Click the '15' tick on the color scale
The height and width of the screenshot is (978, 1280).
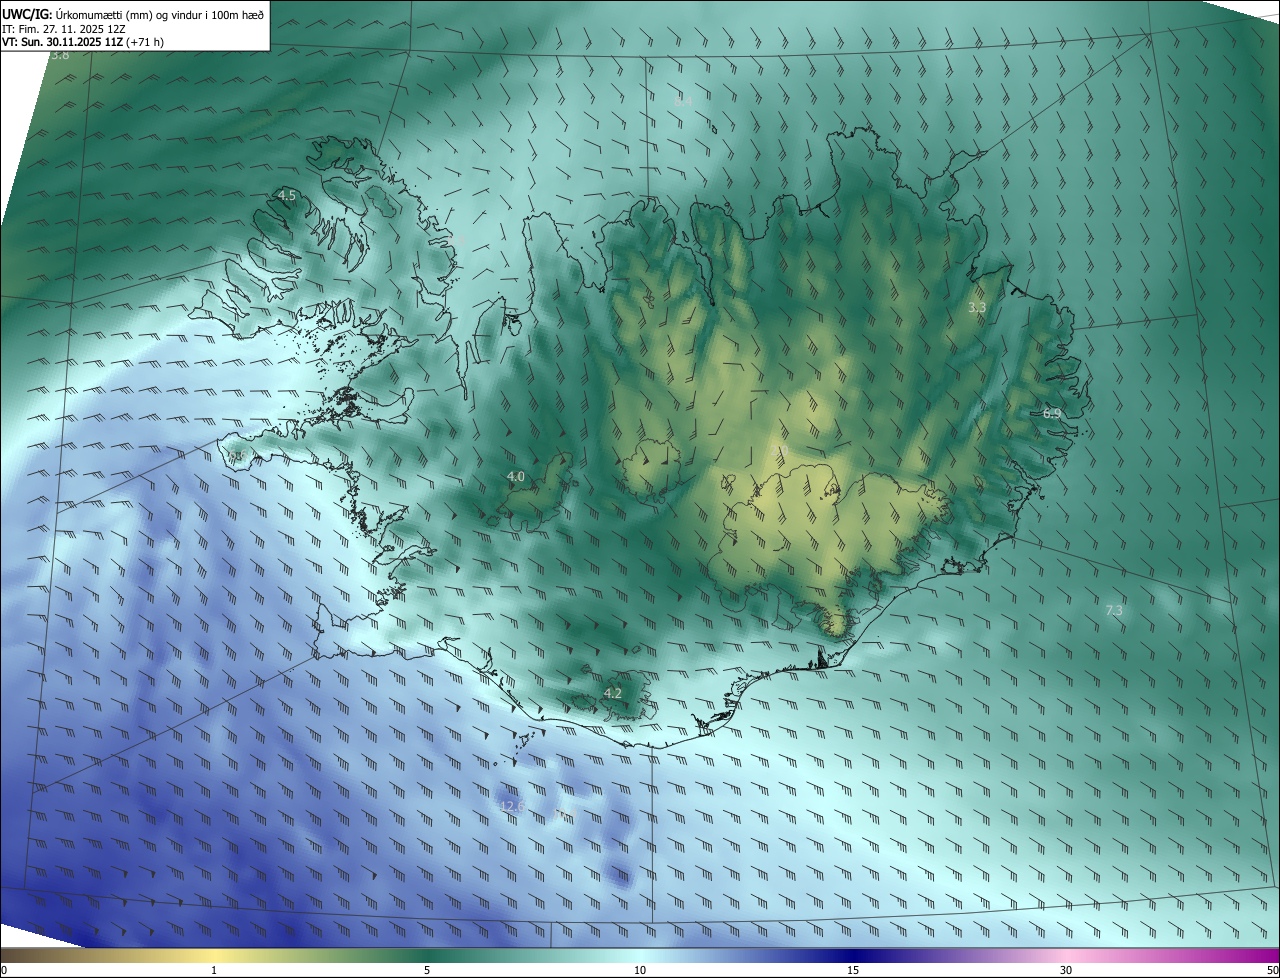[x=853, y=970]
